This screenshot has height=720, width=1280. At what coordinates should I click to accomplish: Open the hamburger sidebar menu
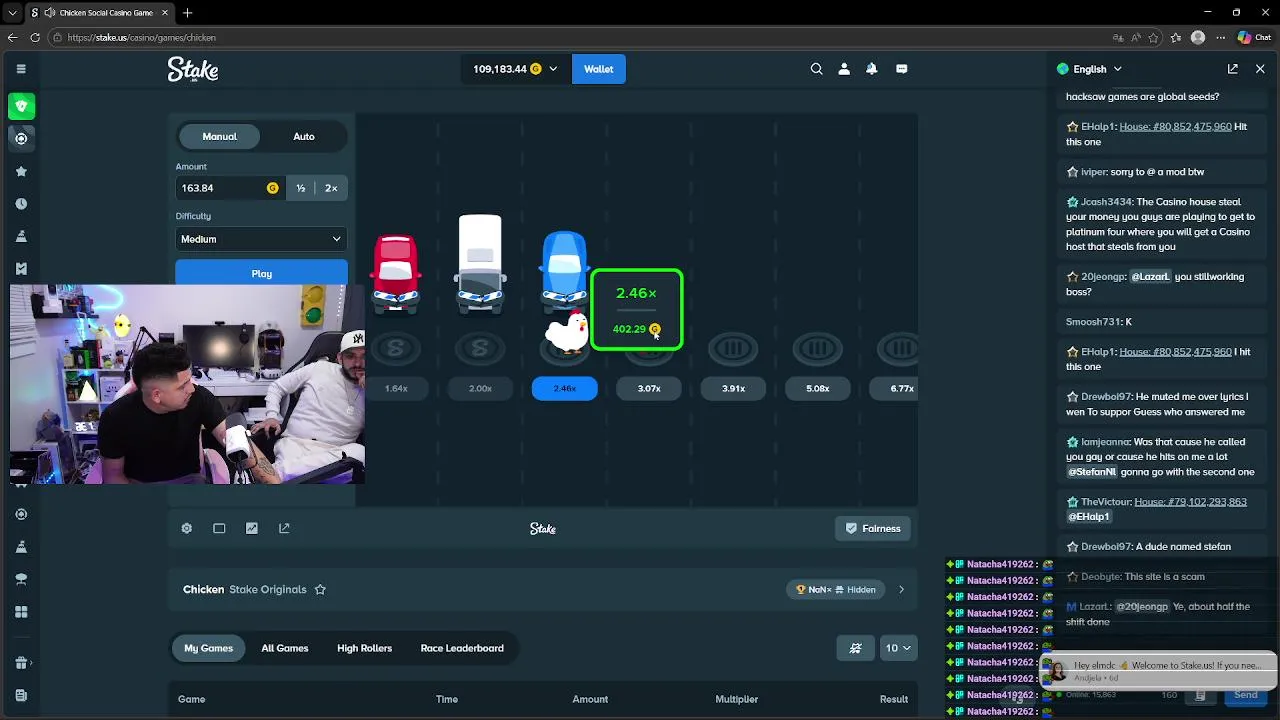coord(21,69)
